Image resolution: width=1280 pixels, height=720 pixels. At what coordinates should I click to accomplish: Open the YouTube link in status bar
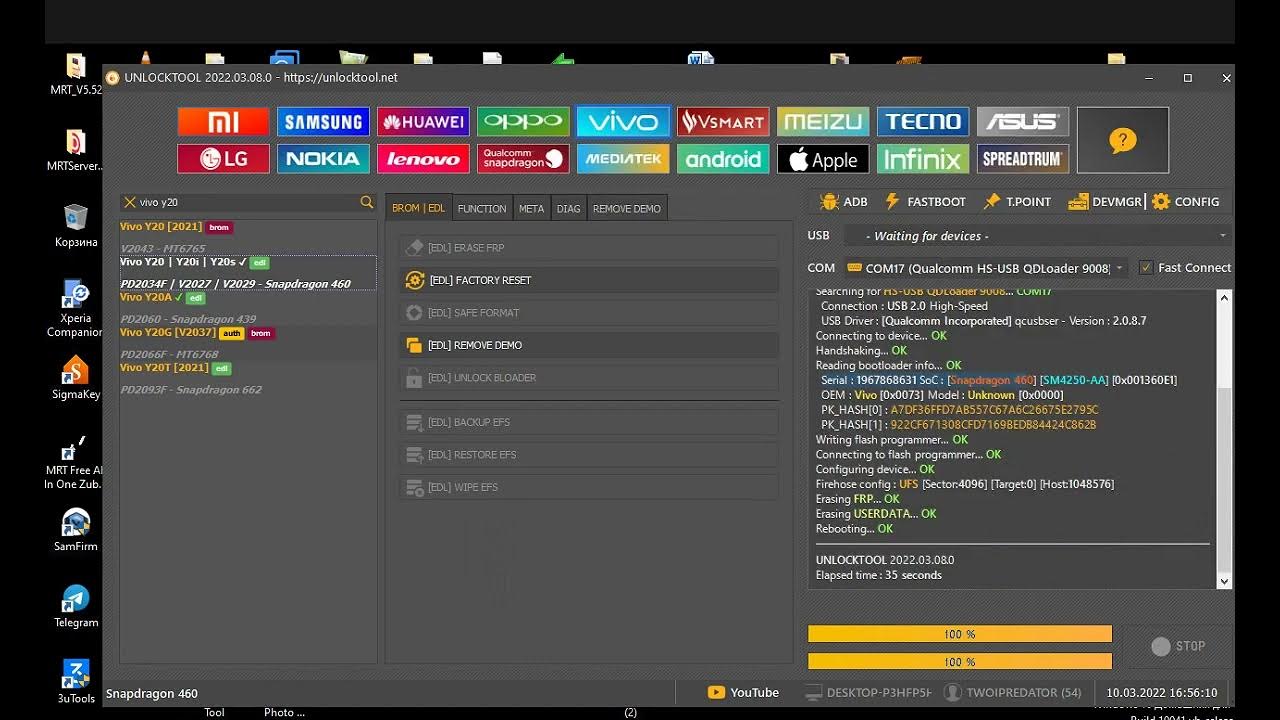click(x=743, y=693)
